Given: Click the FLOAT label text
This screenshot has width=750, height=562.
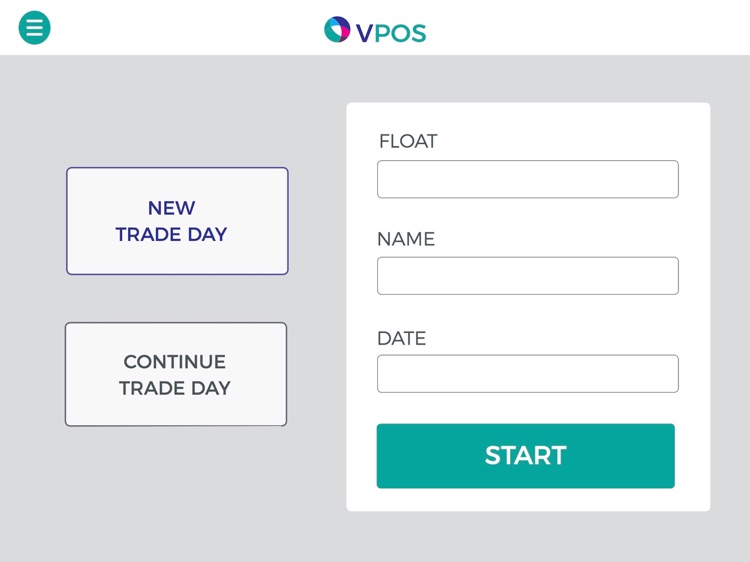Looking at the screenshot, I should pos(408,141).
